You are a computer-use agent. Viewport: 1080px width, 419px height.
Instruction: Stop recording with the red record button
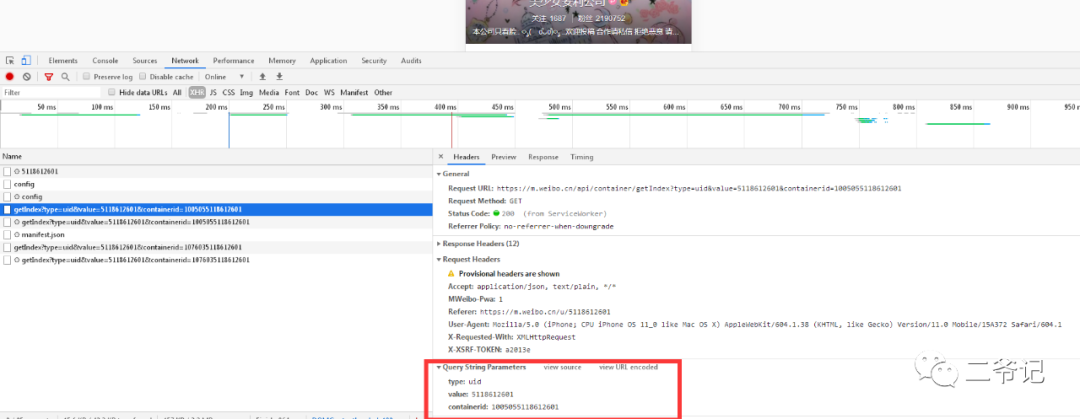[10, 76]
